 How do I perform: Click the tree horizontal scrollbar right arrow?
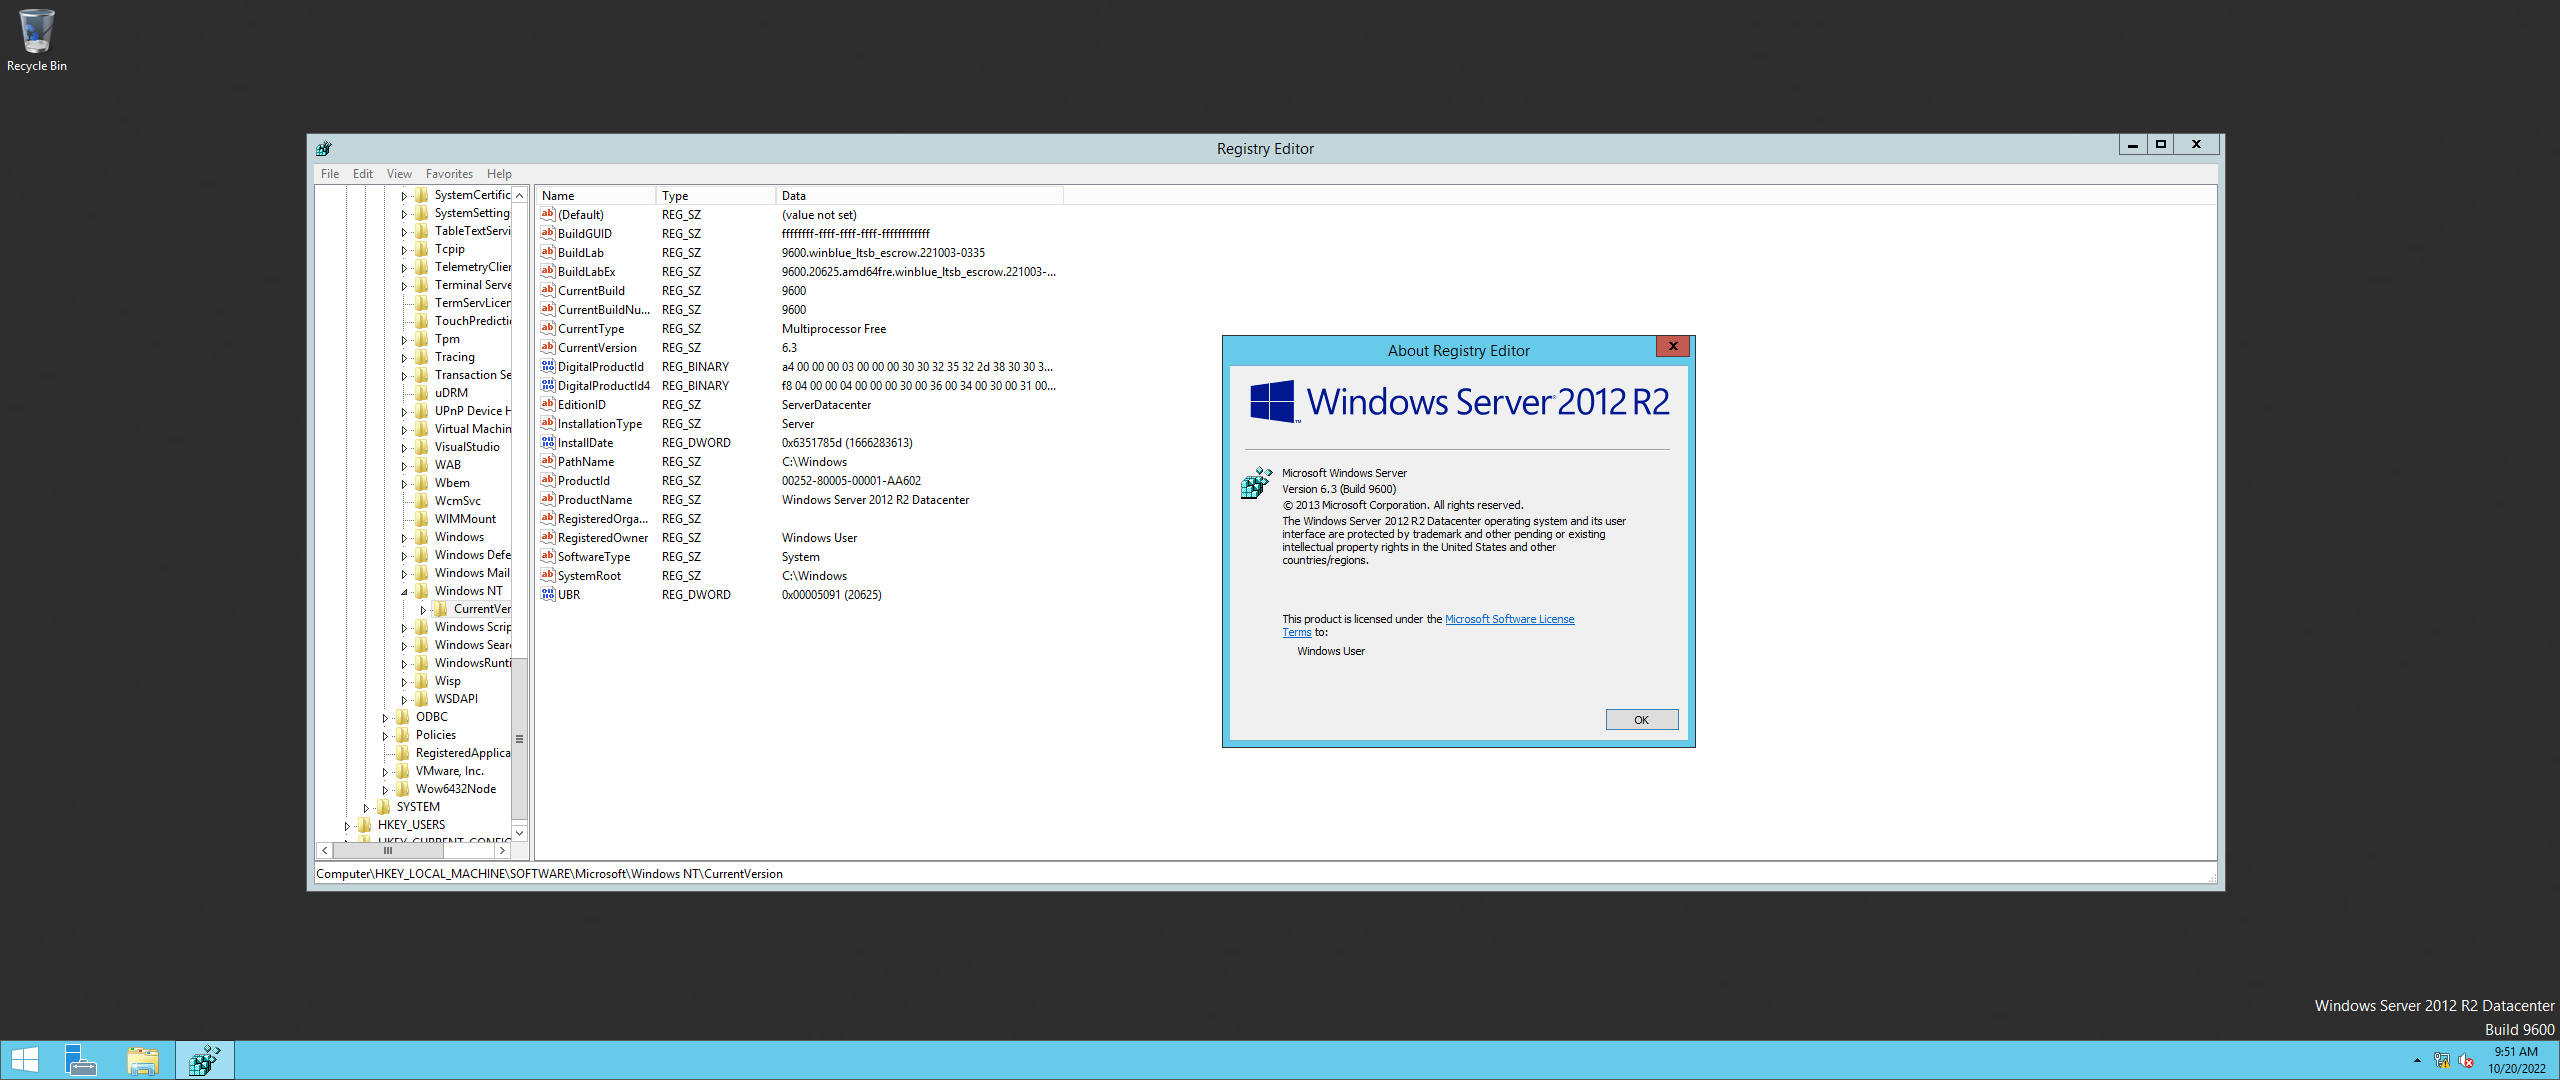[502, 851]
